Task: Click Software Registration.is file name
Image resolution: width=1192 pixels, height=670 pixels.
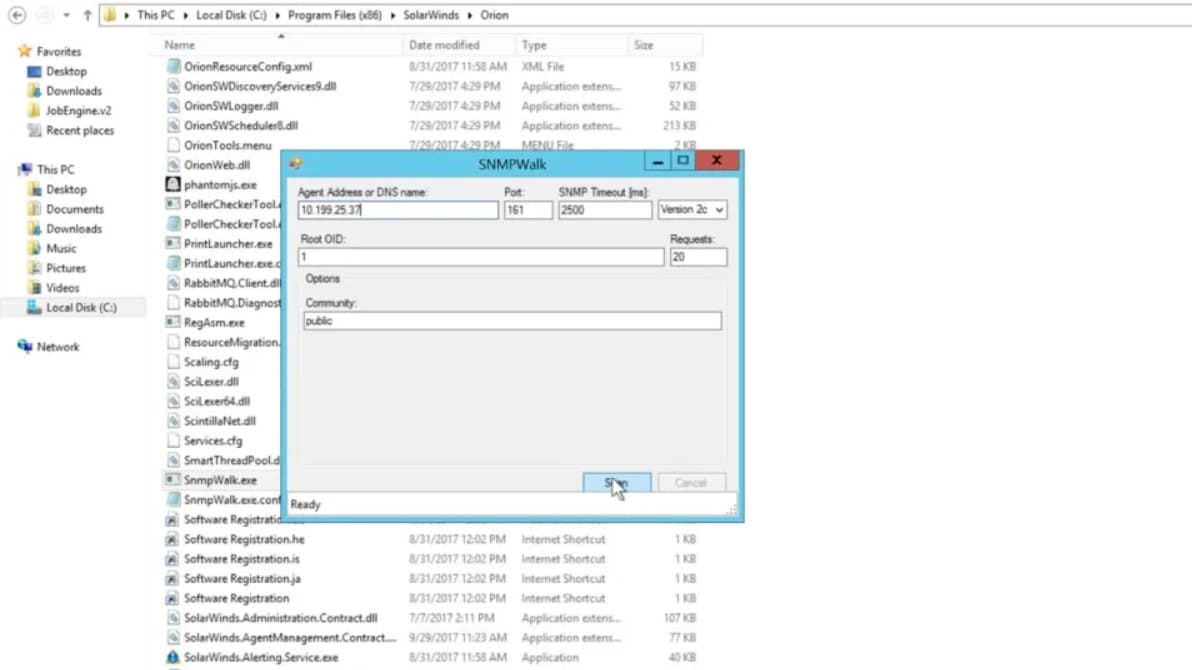Action: 242,559
